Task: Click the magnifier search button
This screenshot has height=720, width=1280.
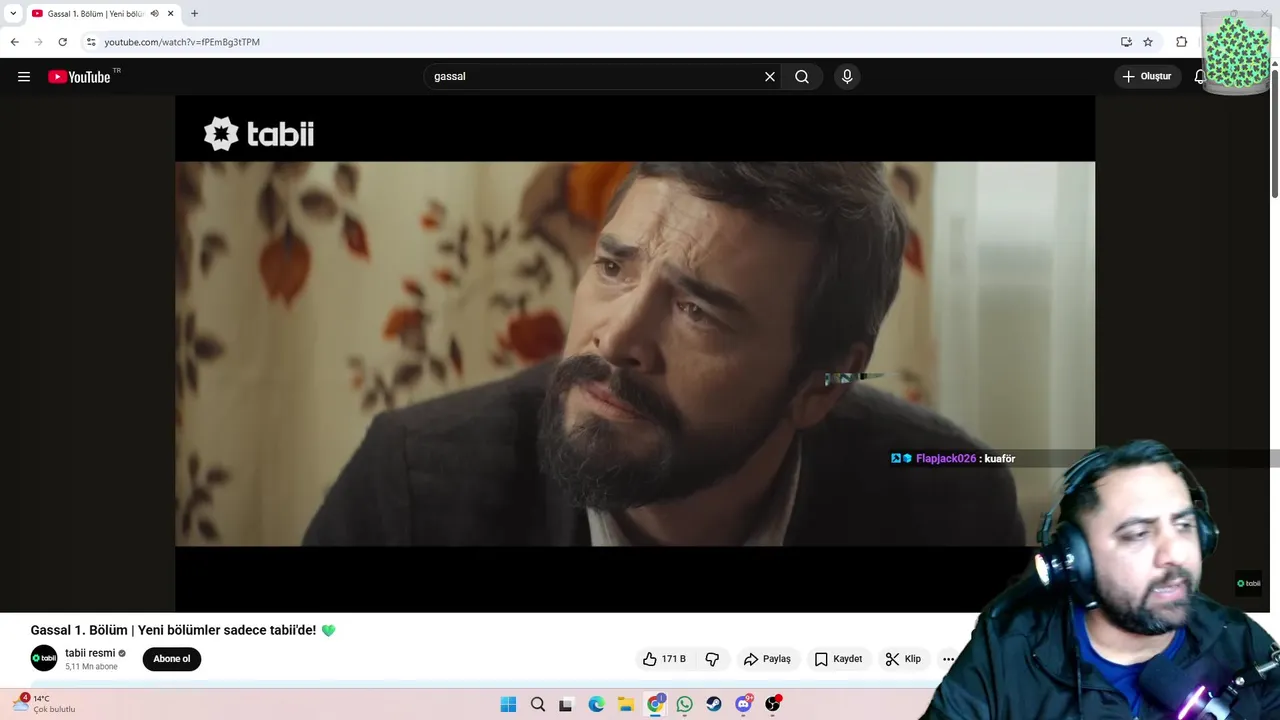Action: coord(802,77)
